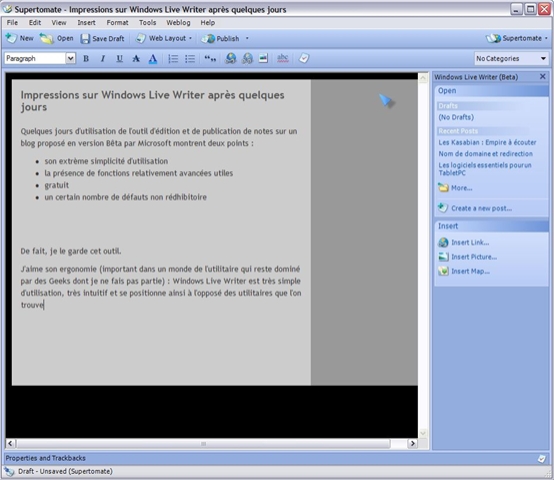The height and width of the screenshot is (480, 554).
Task: Apply numbered list formatting
Action: click(x=173, y=59)
